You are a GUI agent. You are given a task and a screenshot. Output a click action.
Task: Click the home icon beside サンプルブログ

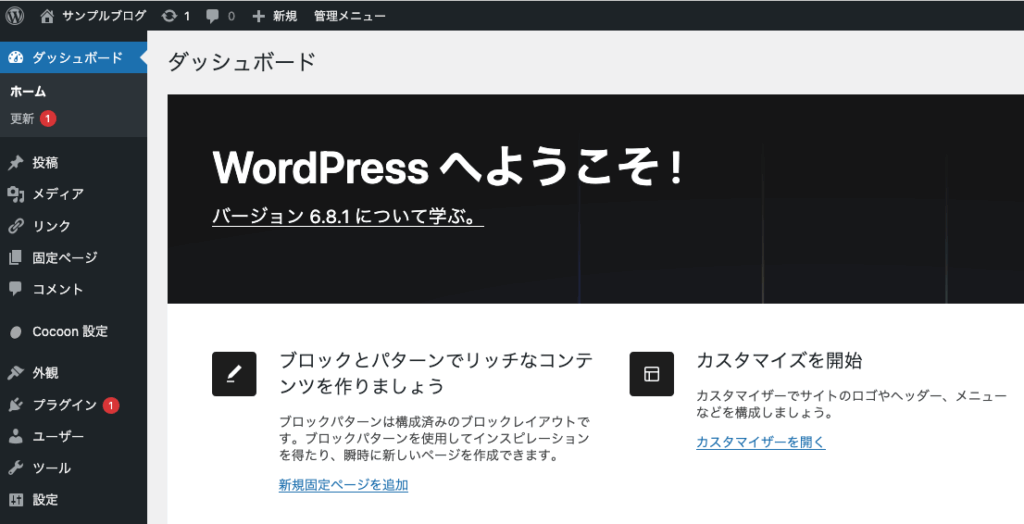coord(47,16)
